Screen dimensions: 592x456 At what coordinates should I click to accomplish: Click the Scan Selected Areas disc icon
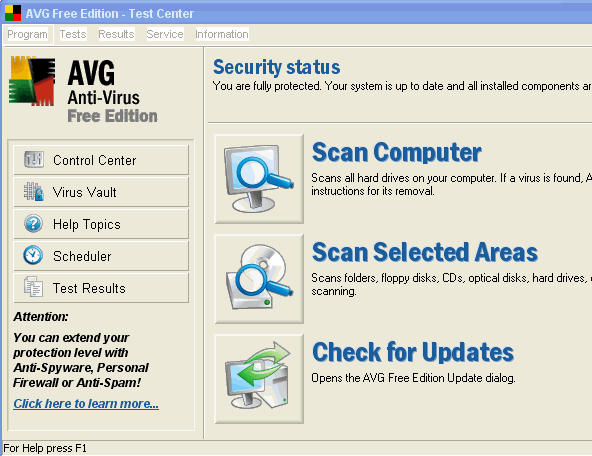point(259,279)
